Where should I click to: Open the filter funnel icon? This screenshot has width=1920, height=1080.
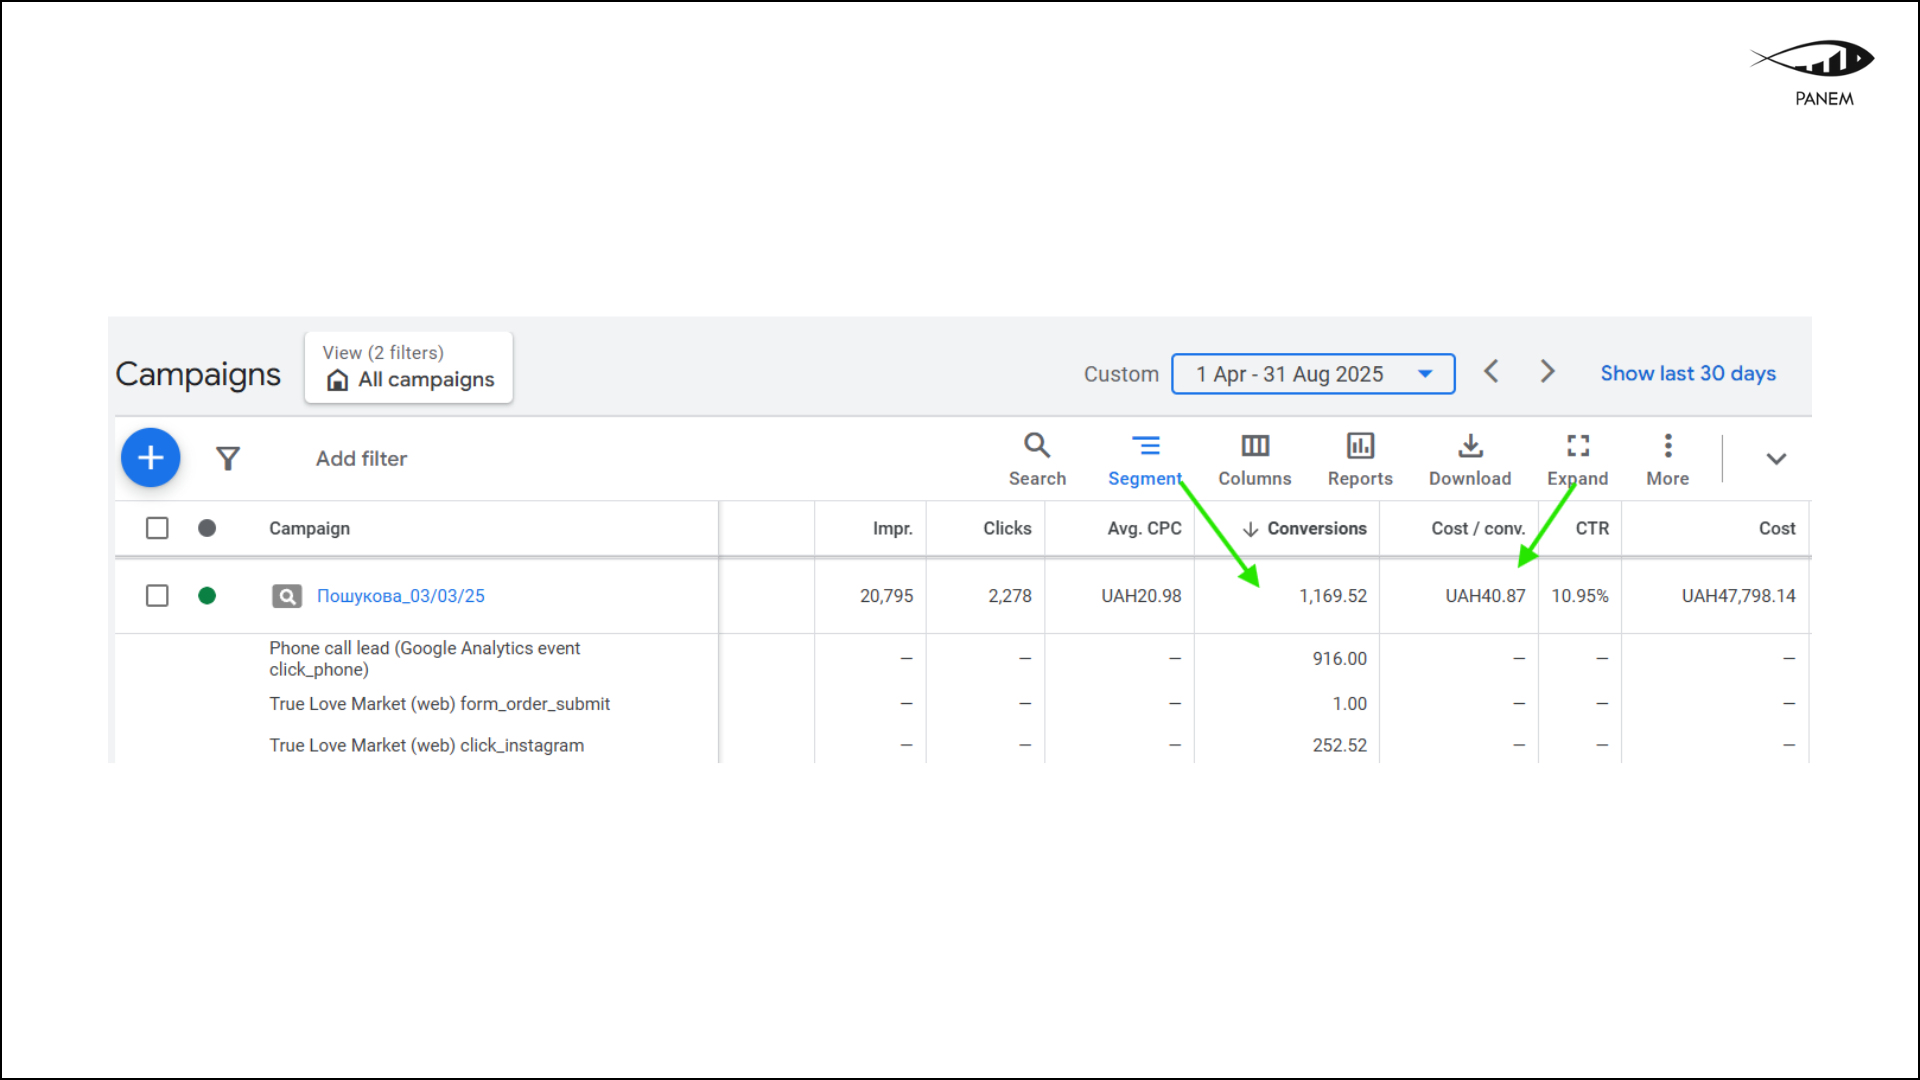228,458
